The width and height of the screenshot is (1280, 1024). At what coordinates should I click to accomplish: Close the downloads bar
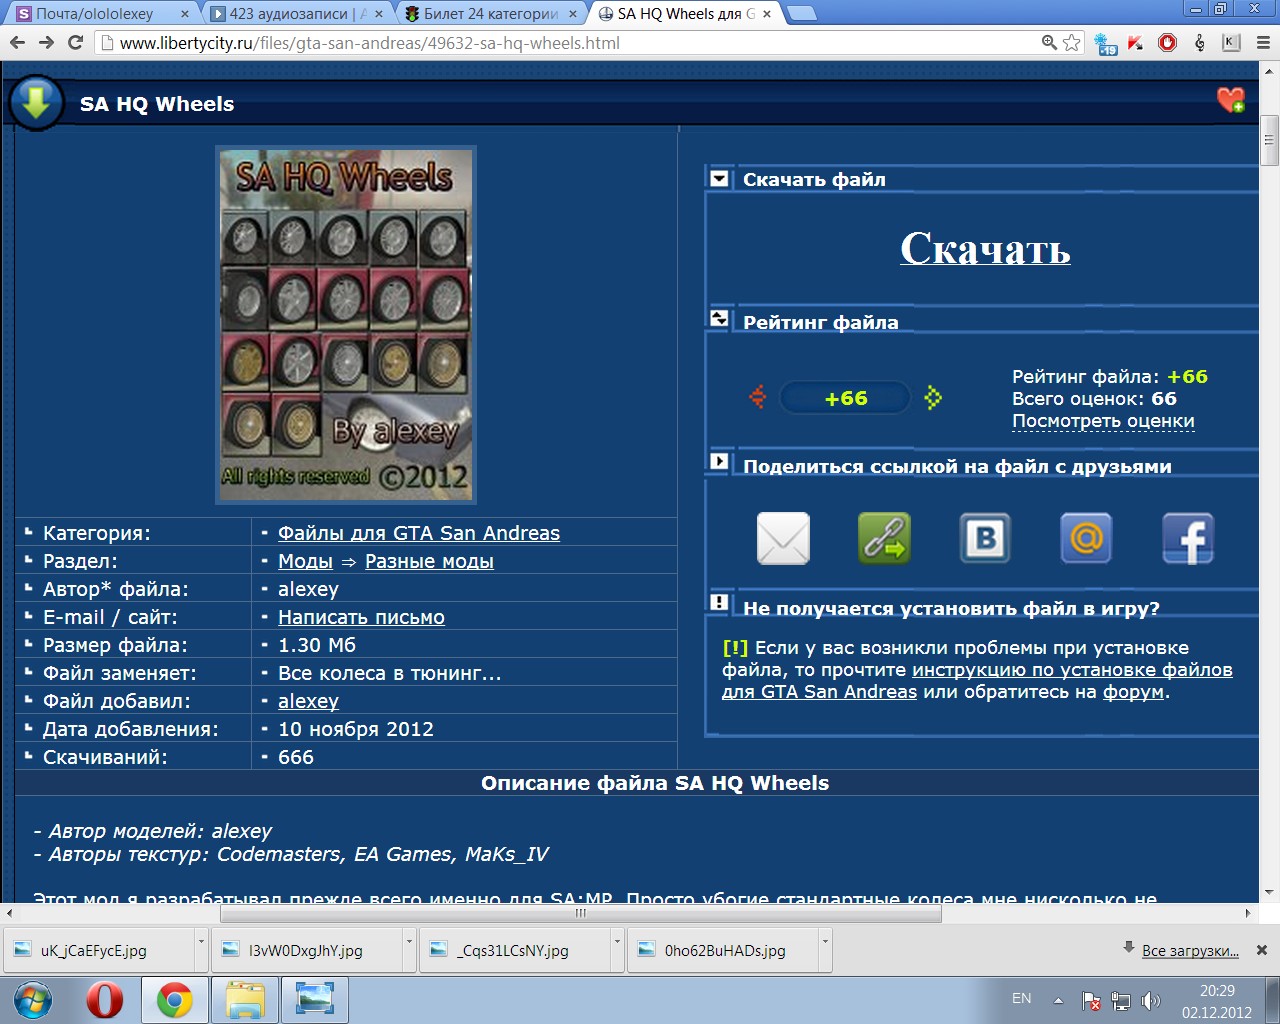1261,950
